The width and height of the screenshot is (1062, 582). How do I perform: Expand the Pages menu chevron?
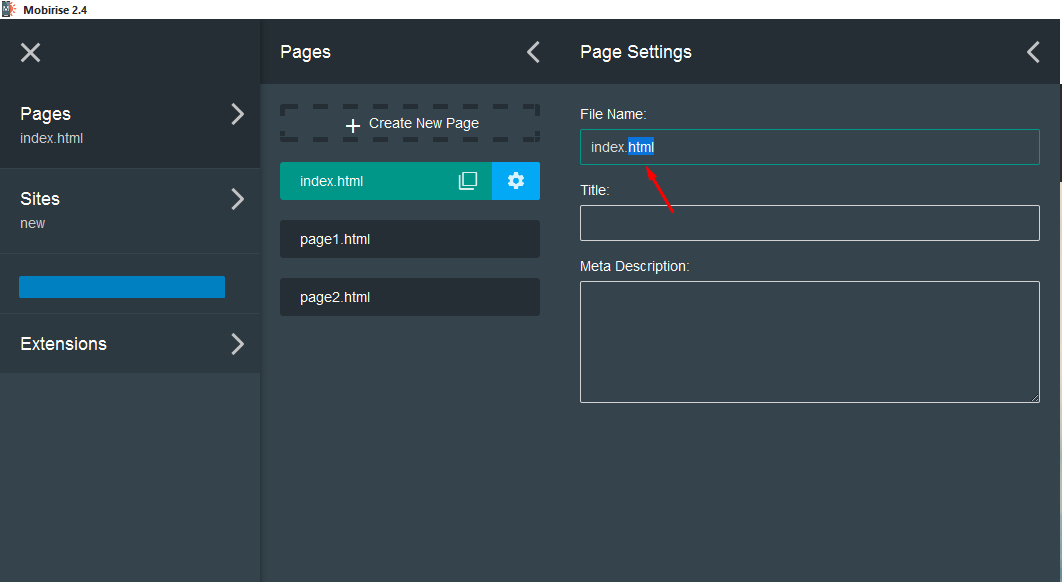tap(237, 114)
